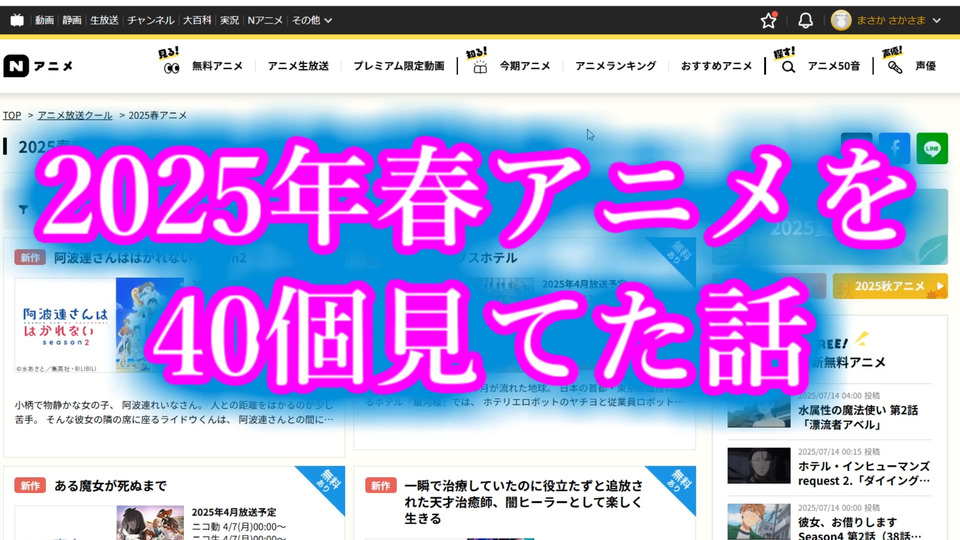Viewport: 960px width, 540px height.
Task: Click the 見る eyes icon
Action: click(171, 68)
